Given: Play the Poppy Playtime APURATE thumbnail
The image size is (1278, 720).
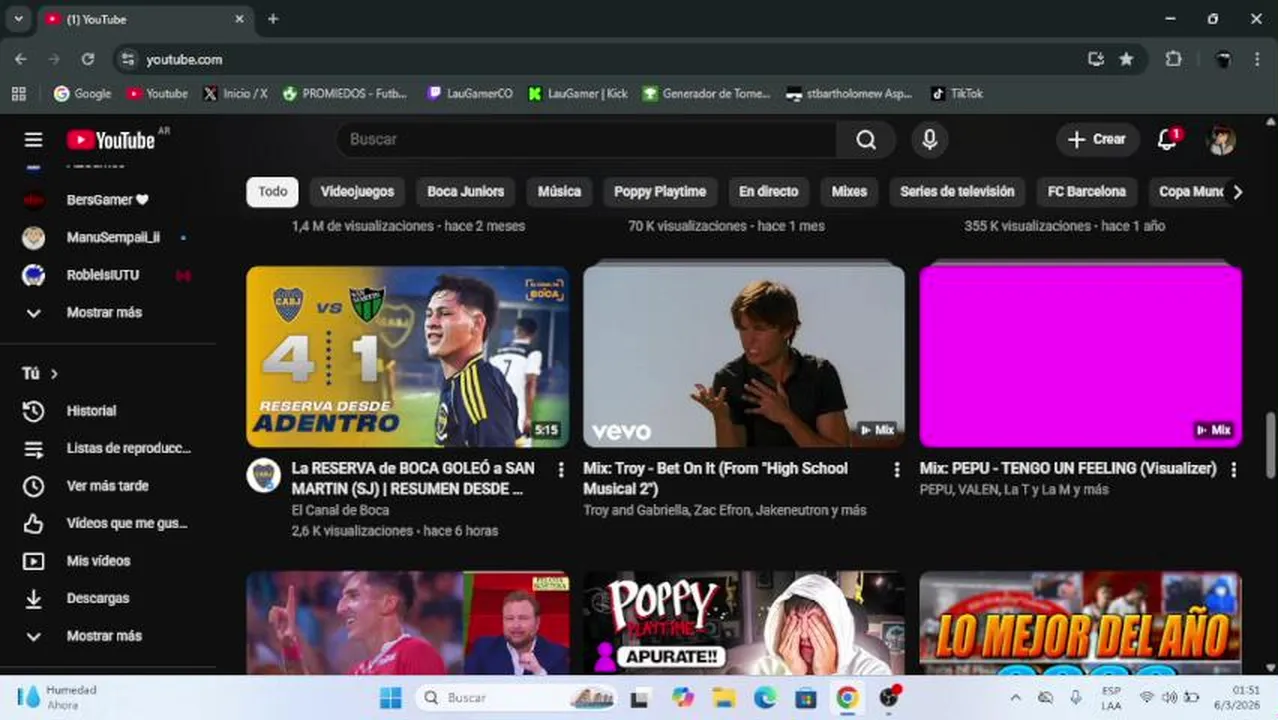Looking at the screenshot, I should [x=744, y=623].
